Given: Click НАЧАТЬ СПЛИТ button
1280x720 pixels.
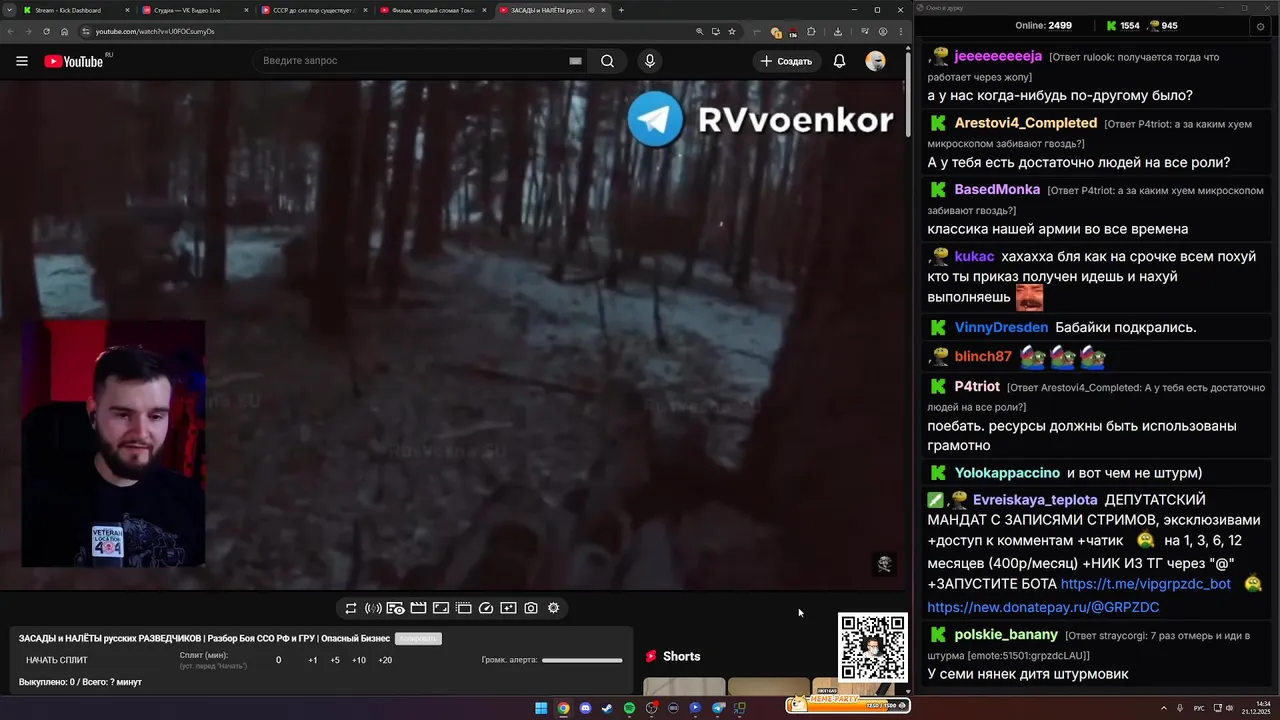Looking at the screenshot, I should coord(57,660).
